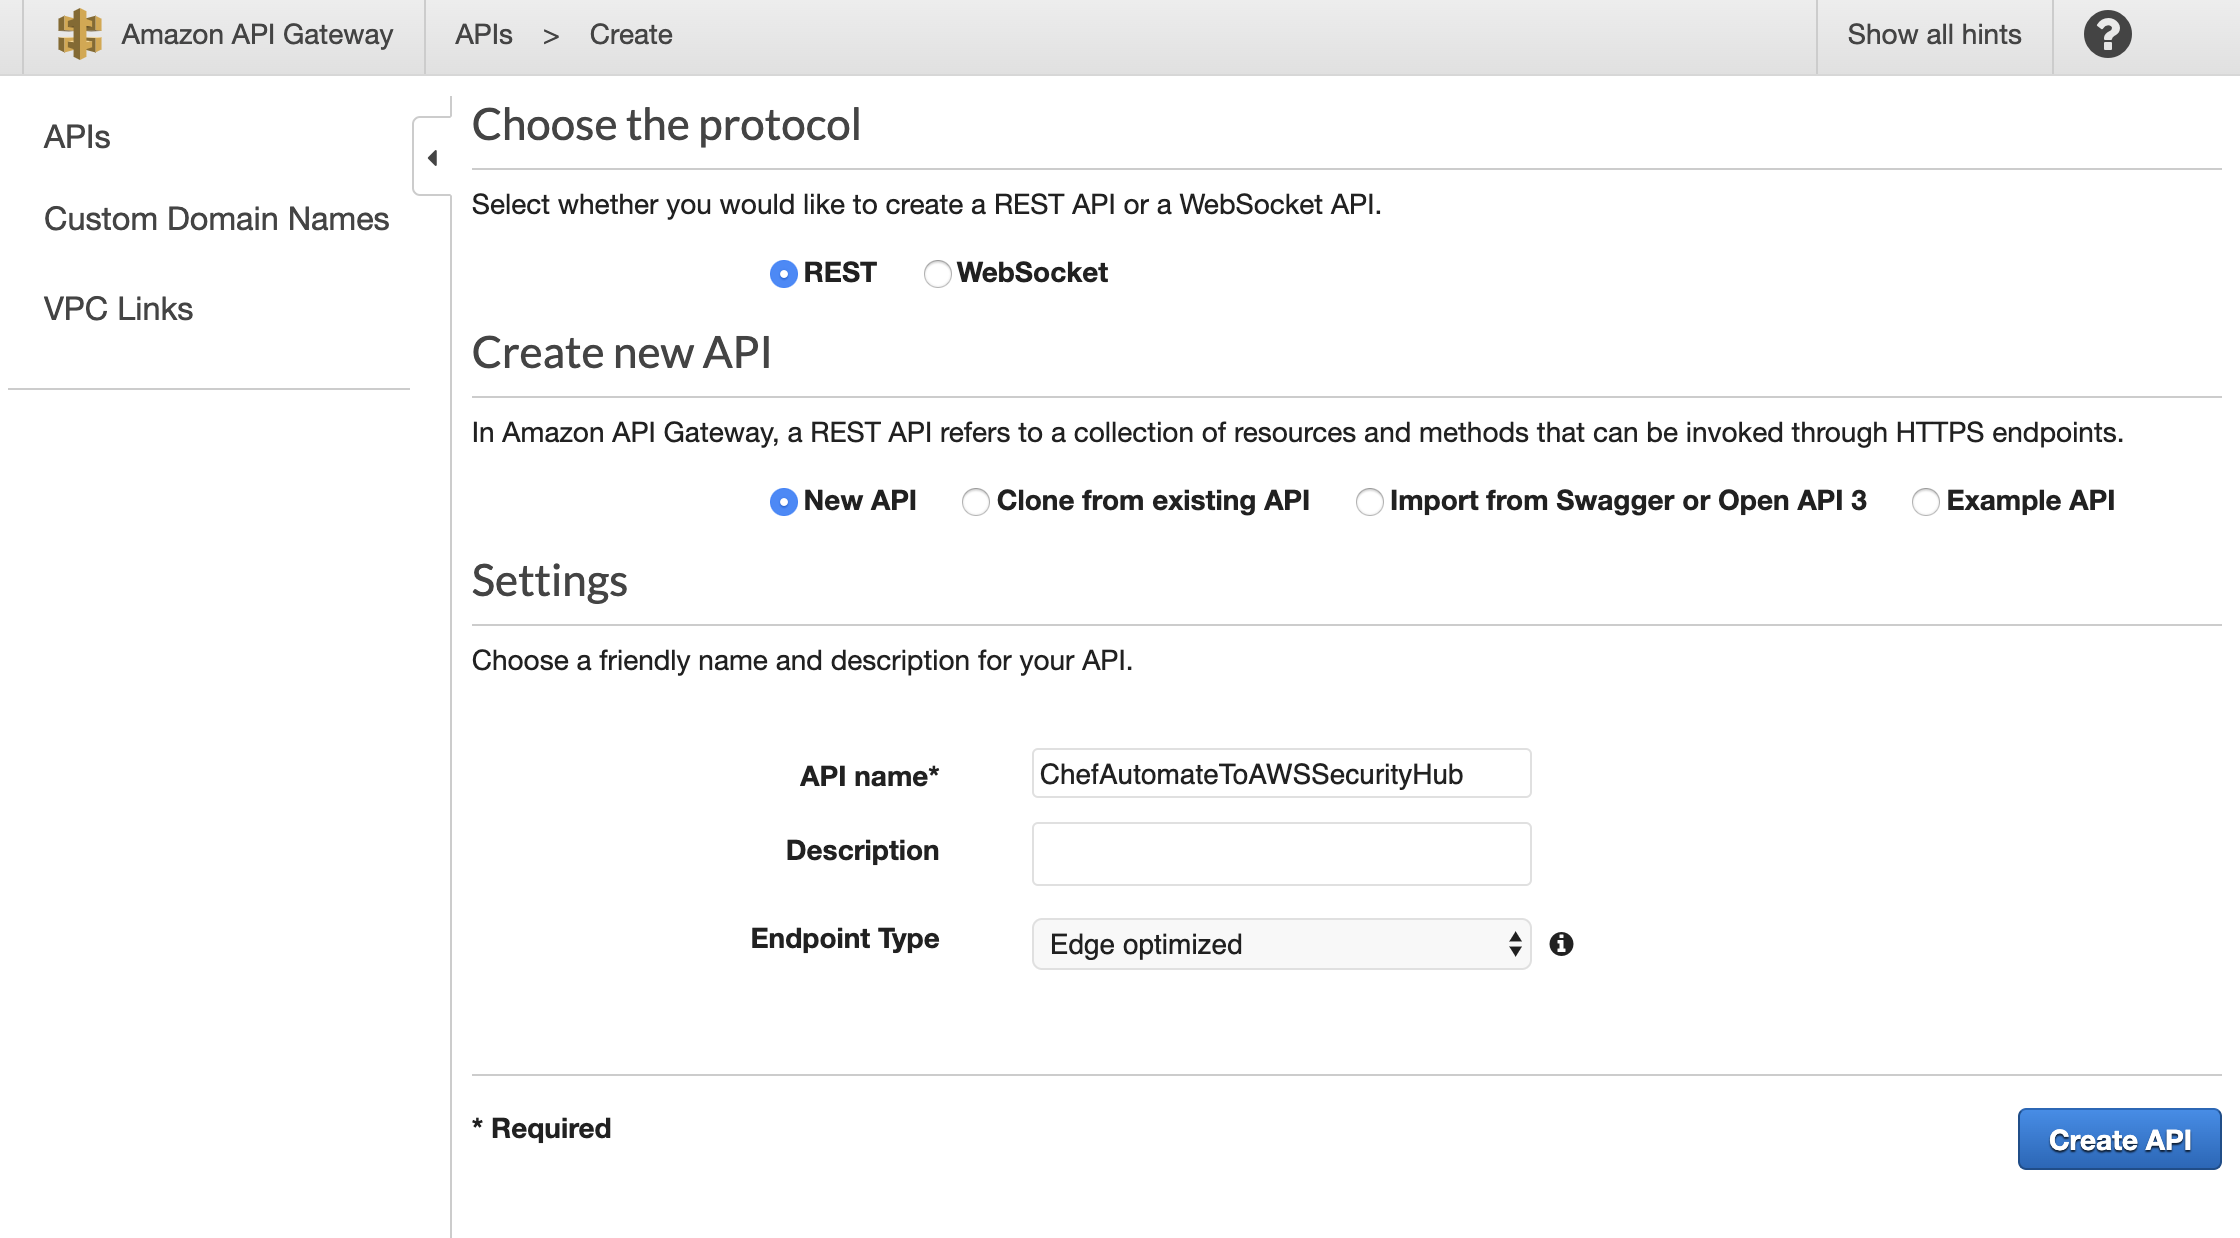Open the Endpoint Type dropdown

click(x=1281, y=944)
